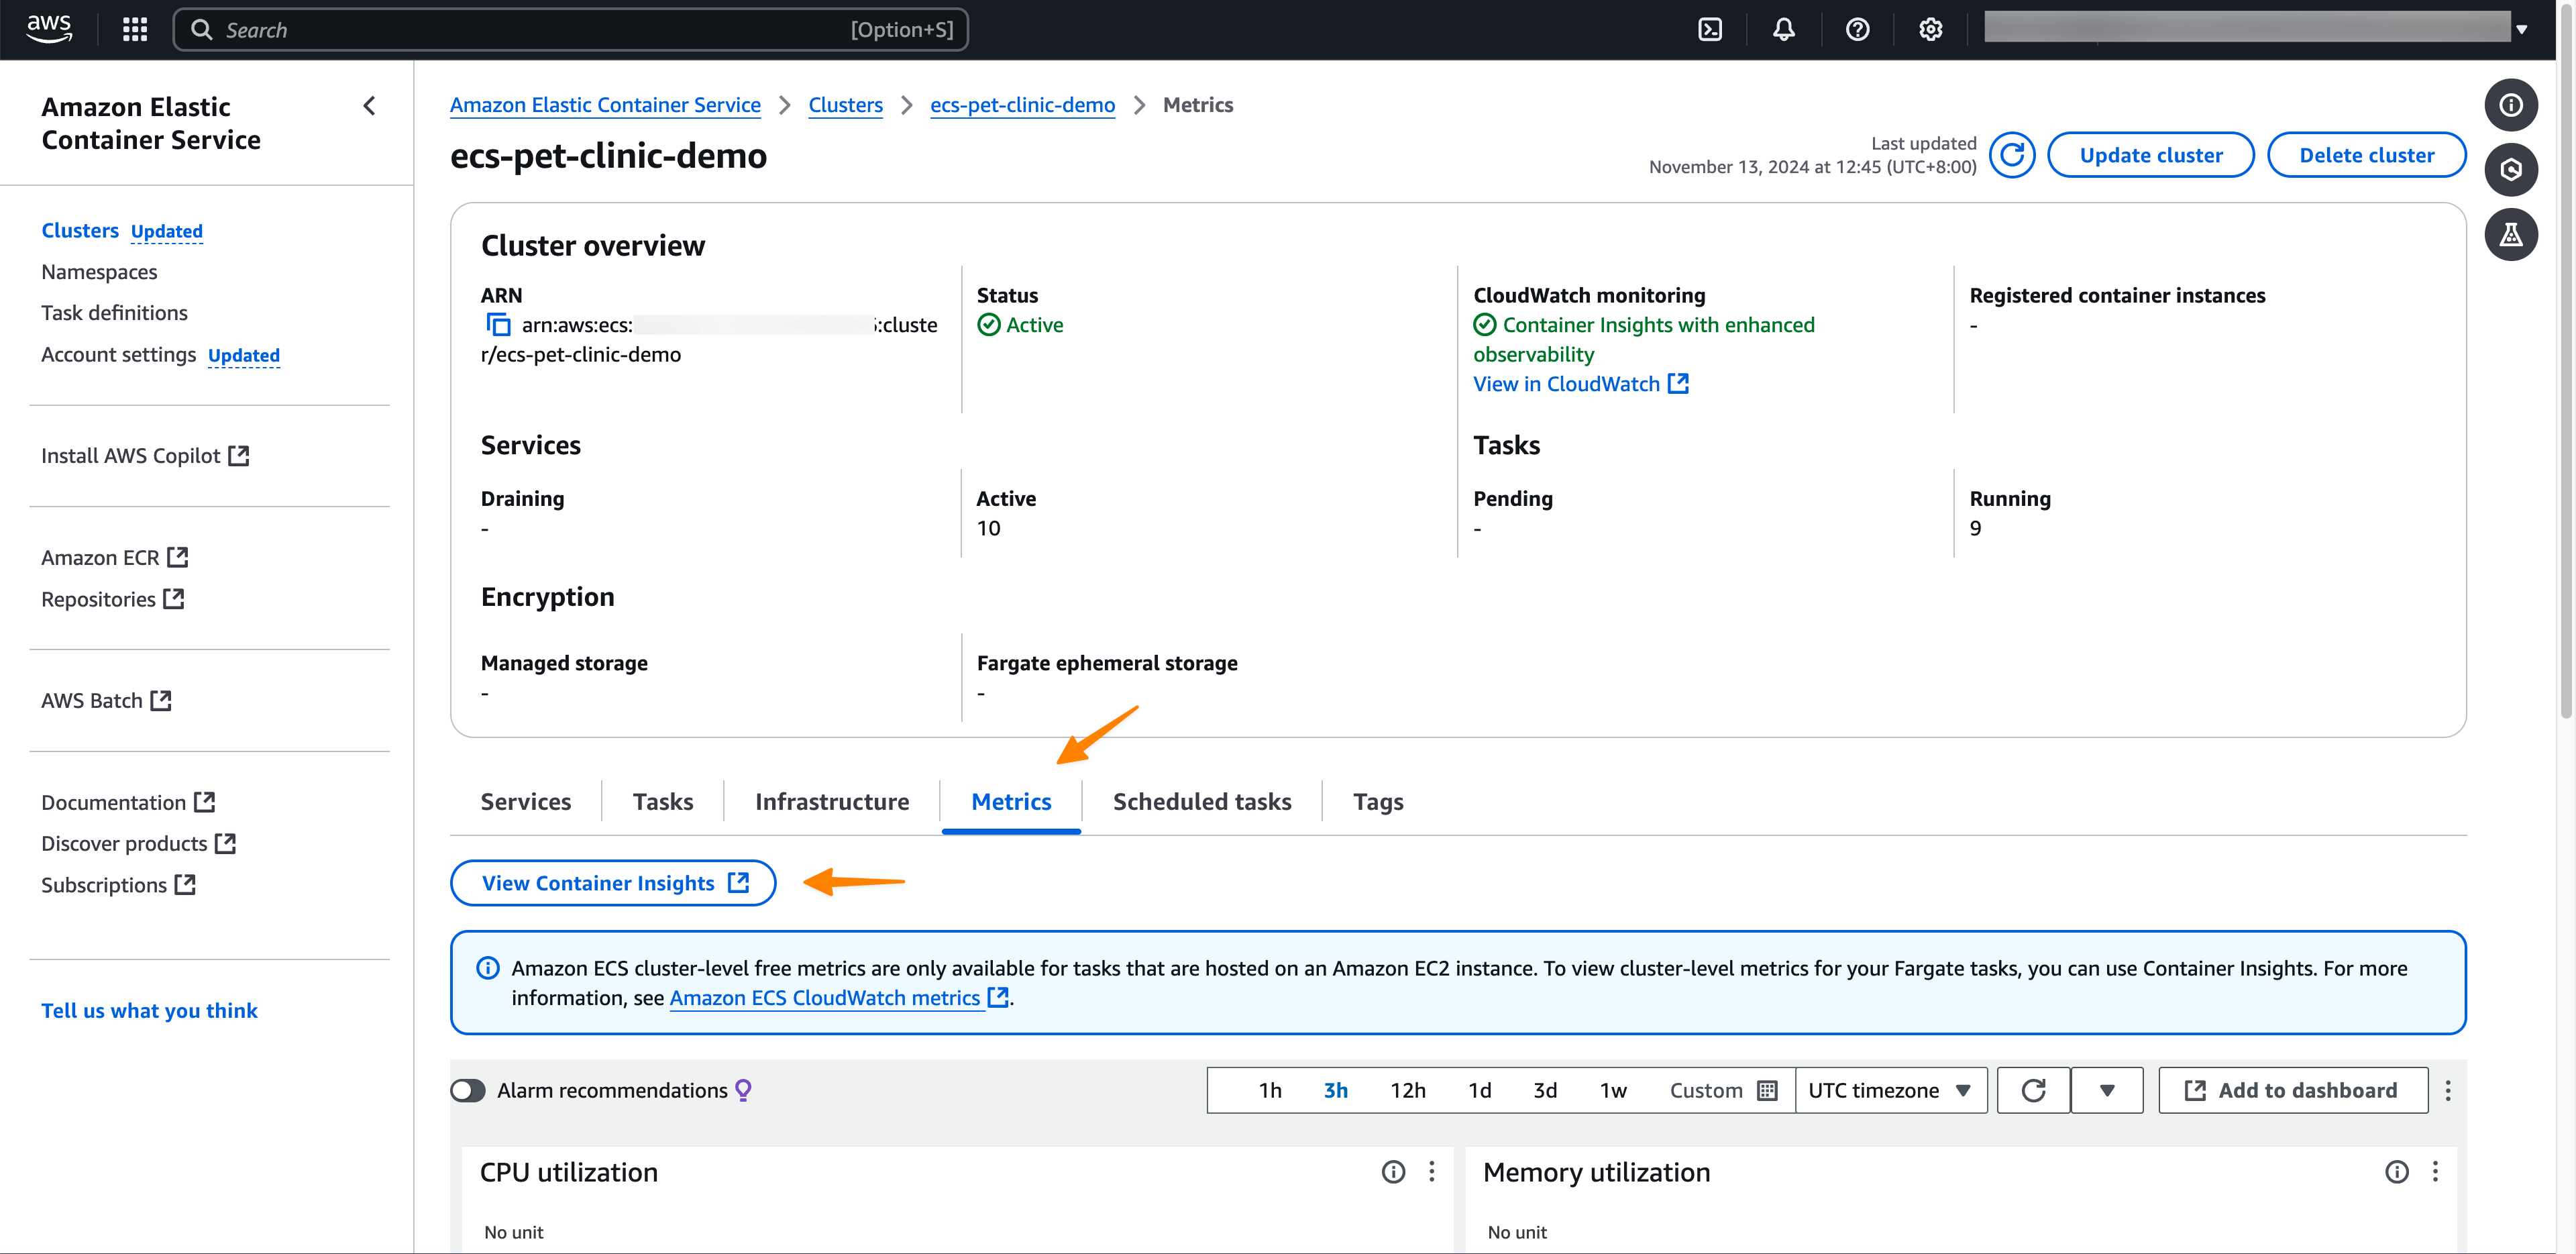
Task: Open the refresh interval dropdown arrow
Action: [x=2107, y=1090]
